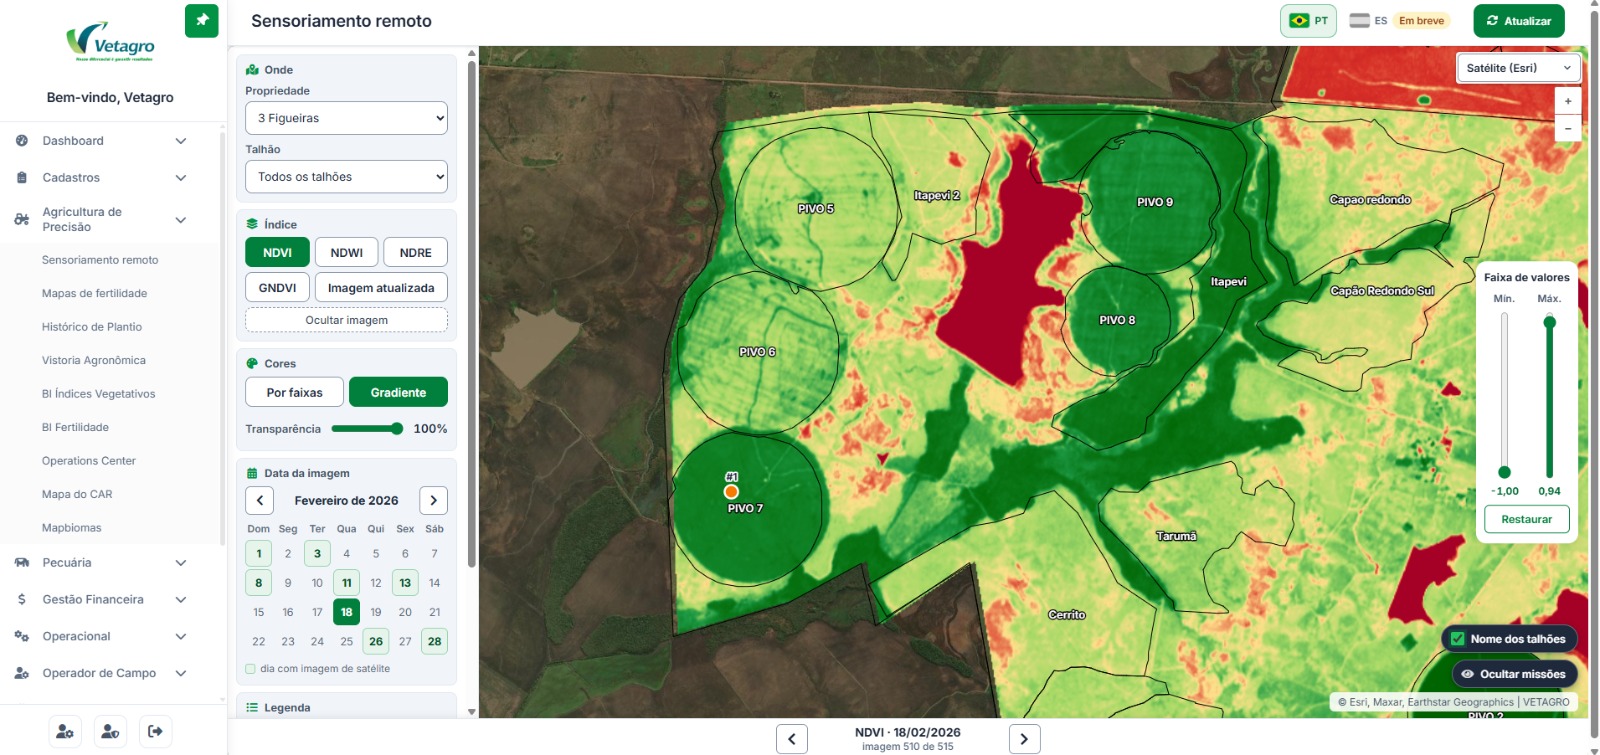Select the NDRE index option
Image resolution: width=1600 pixels, height=755 pixels.
pyautogui.click(x=416, y=253)
